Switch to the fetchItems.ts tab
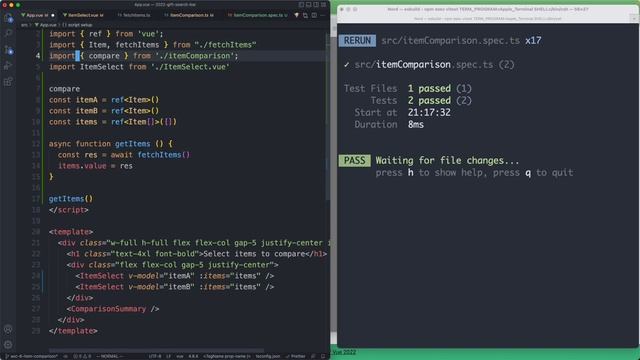The width and height of the screenshot is (640, 360). pos(134,15)
